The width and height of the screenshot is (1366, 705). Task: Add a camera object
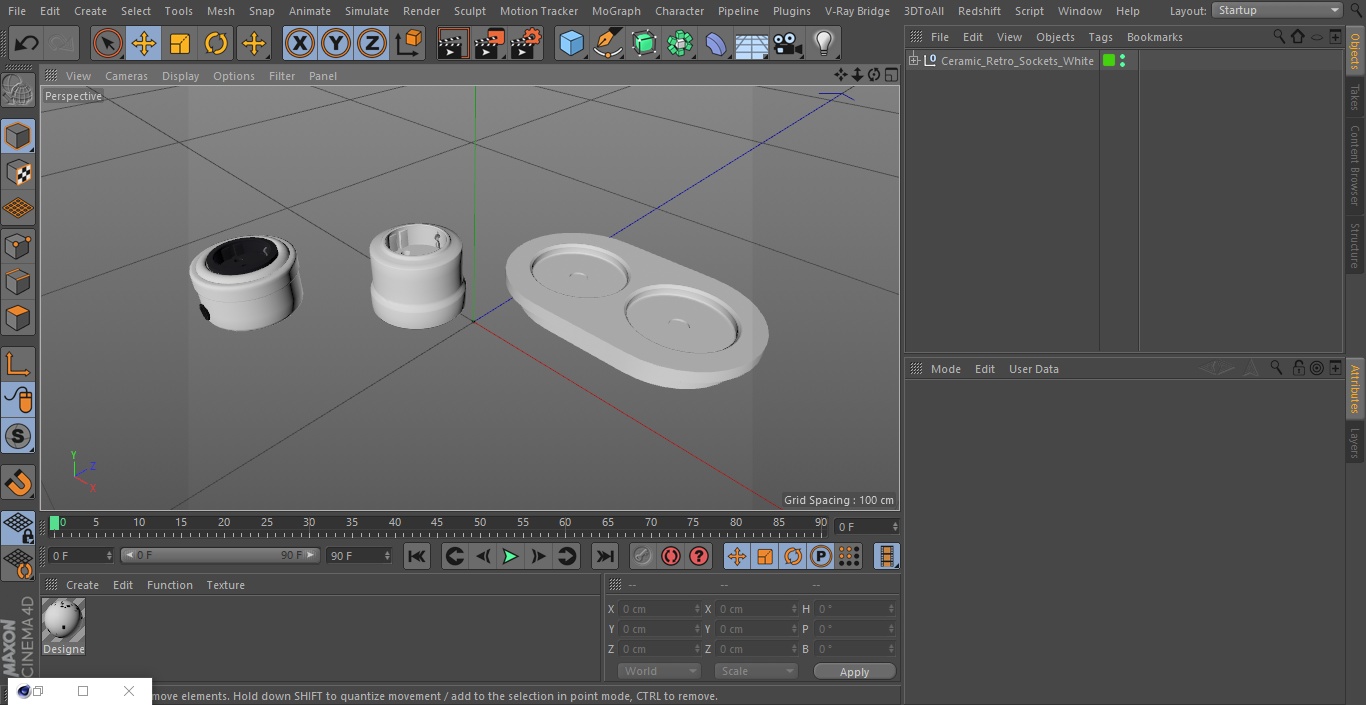(788, 44)
